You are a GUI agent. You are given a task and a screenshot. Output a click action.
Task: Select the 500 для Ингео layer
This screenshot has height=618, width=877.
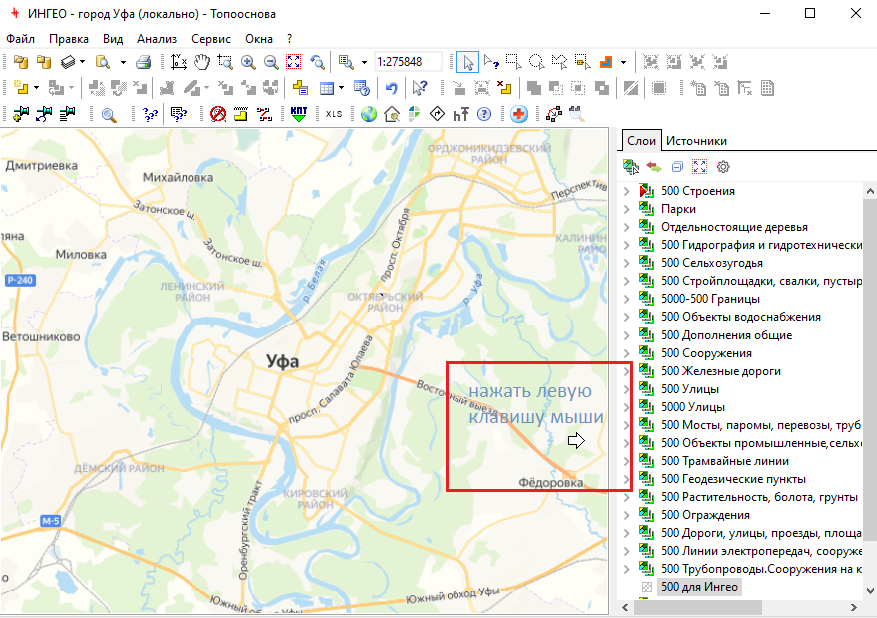click(x=699, y=587)
